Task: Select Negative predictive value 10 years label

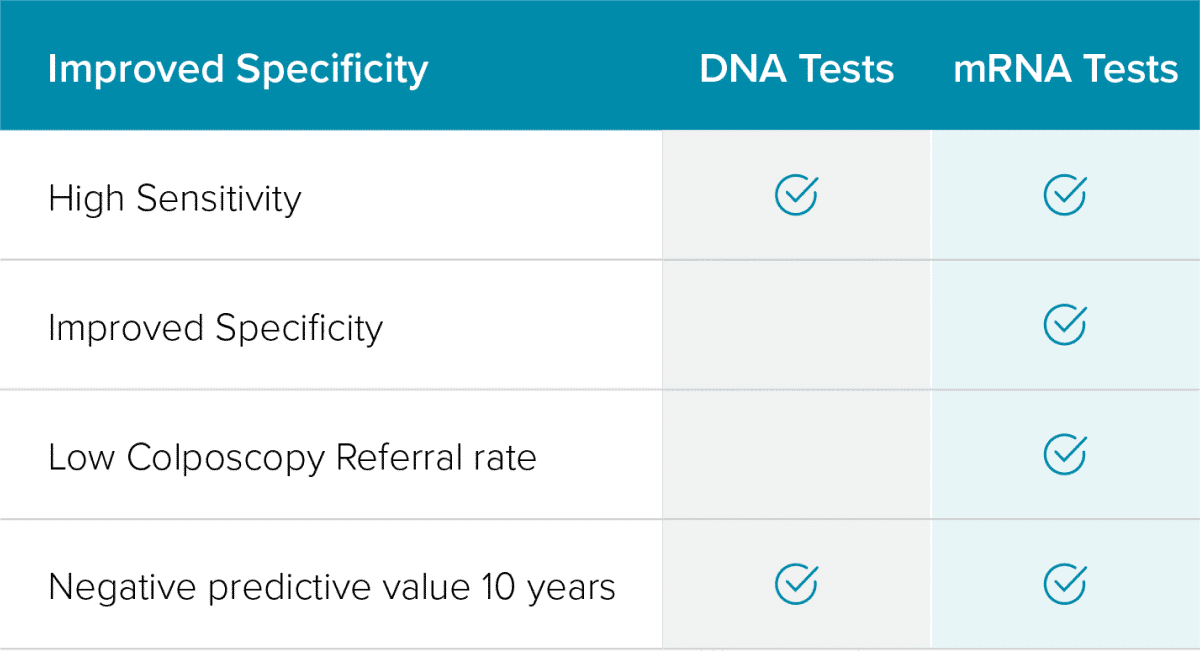Action: click(331, 587)
